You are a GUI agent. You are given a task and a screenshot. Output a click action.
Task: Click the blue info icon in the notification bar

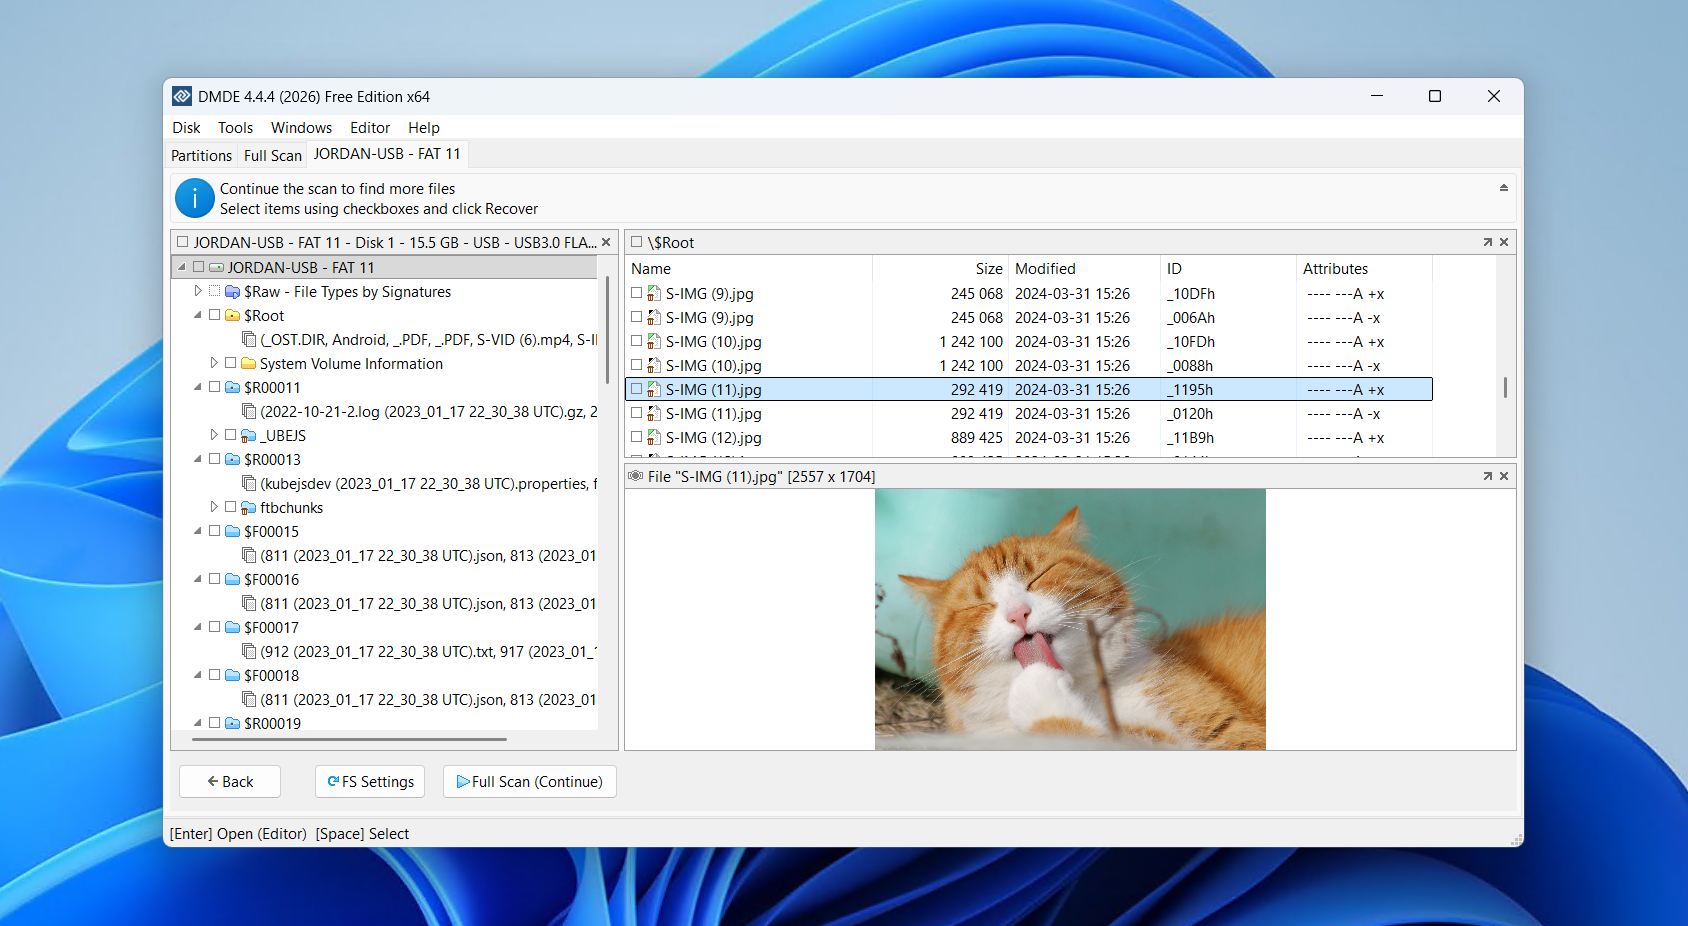[x=194, y=198]
